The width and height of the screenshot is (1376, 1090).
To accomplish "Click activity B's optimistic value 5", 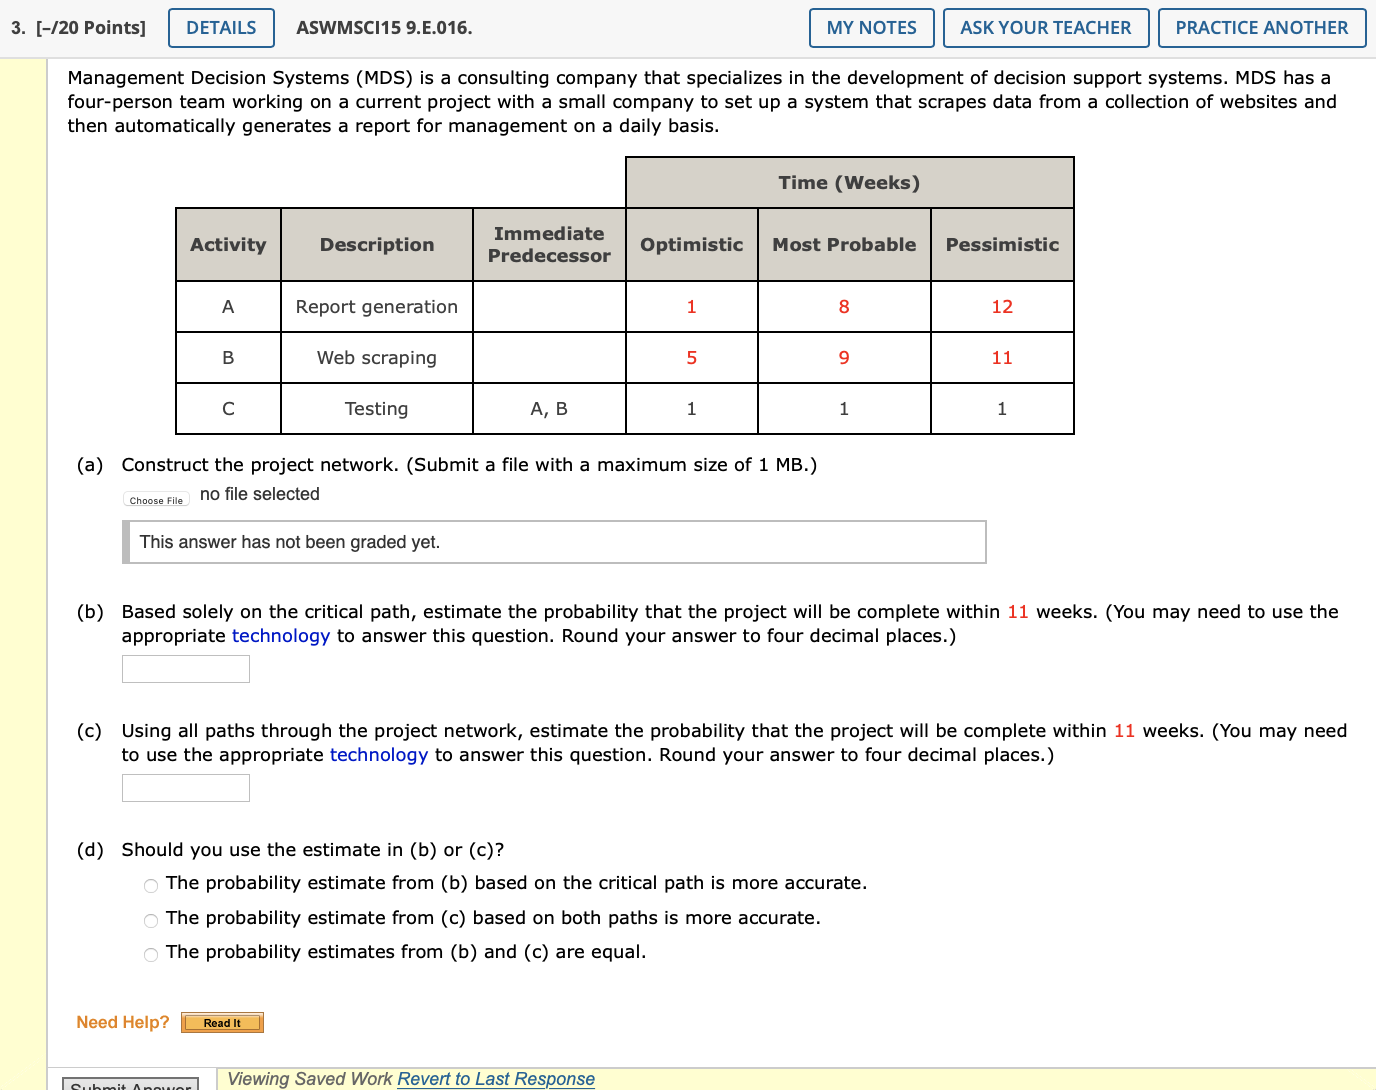I will tap(692, 358).
